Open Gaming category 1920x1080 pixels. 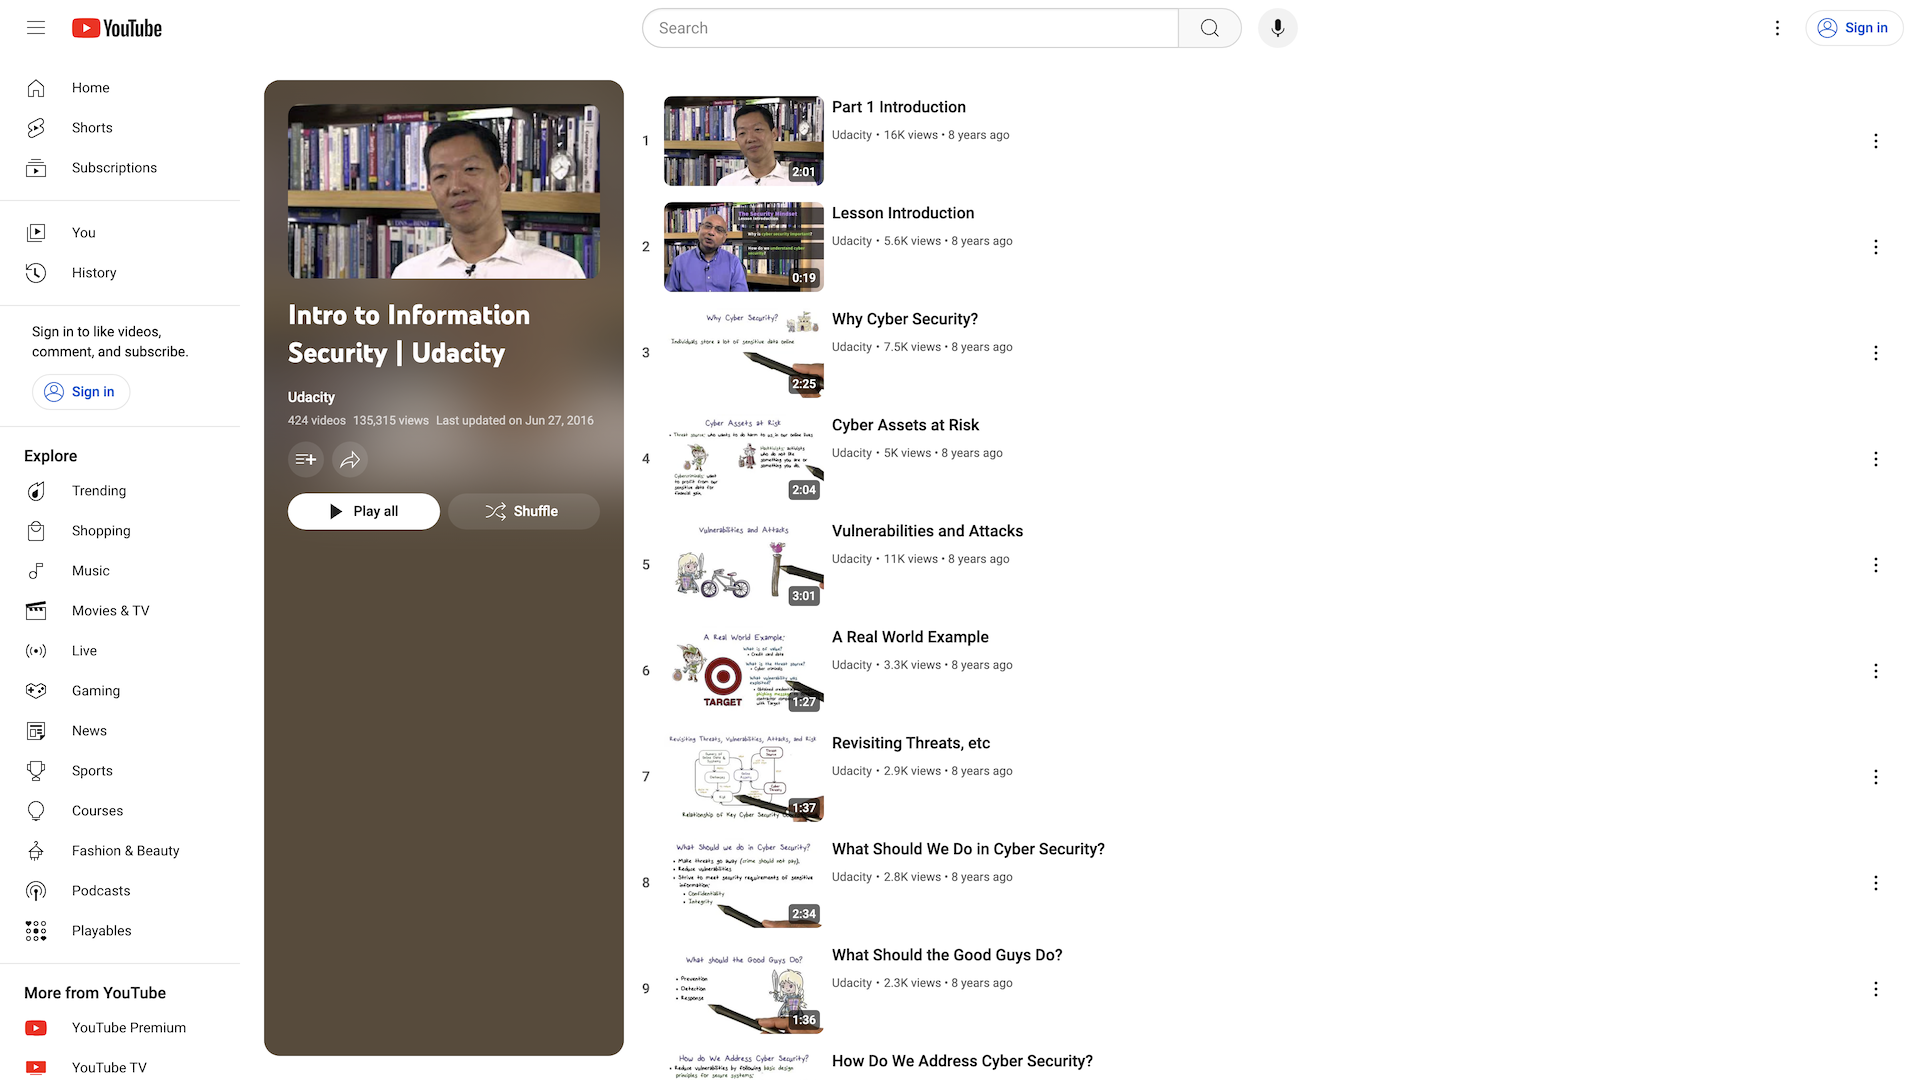(x=120, y=691)
